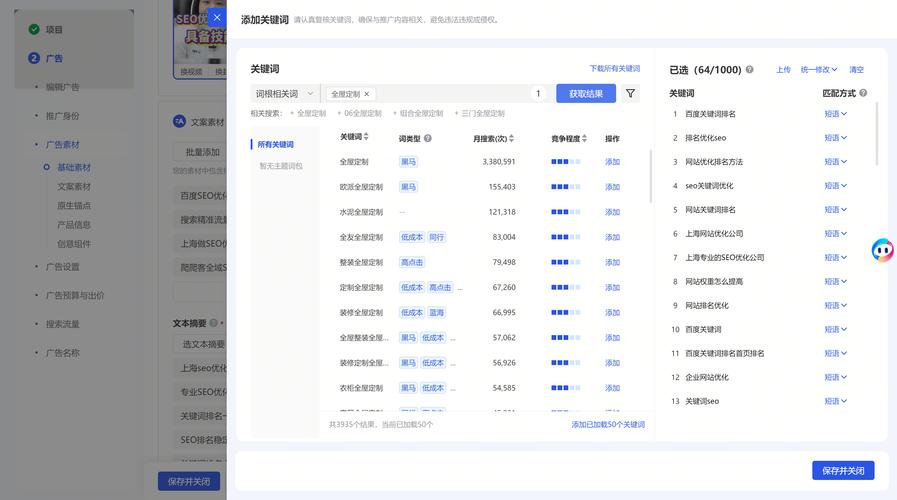
Task: Close the 添加关键词 panel with blue X
Action: point(217,17)
